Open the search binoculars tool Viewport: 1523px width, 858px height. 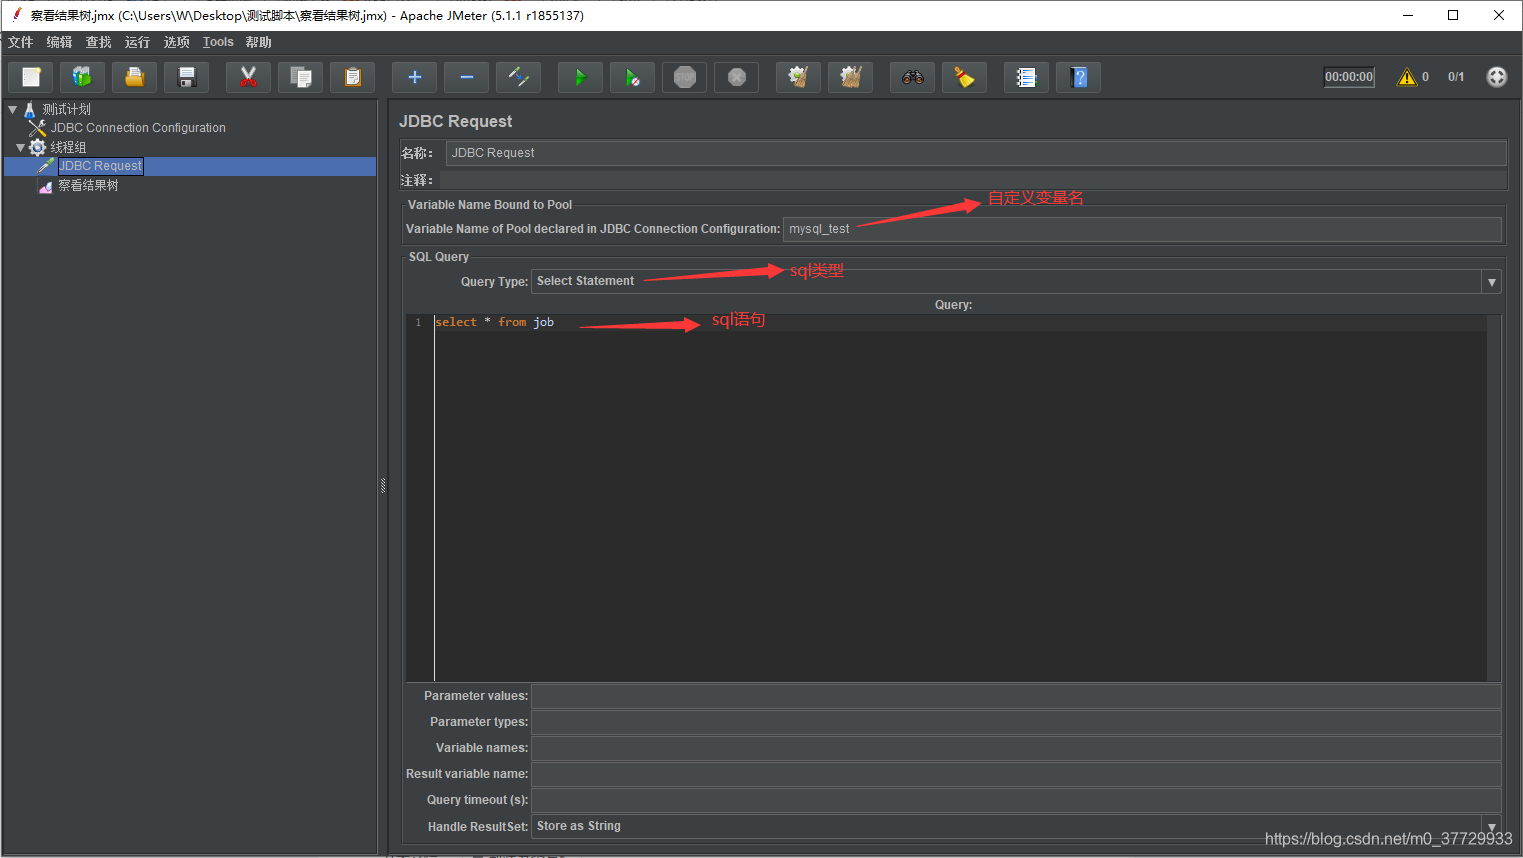pyautogui.click(x=912, y=76)
